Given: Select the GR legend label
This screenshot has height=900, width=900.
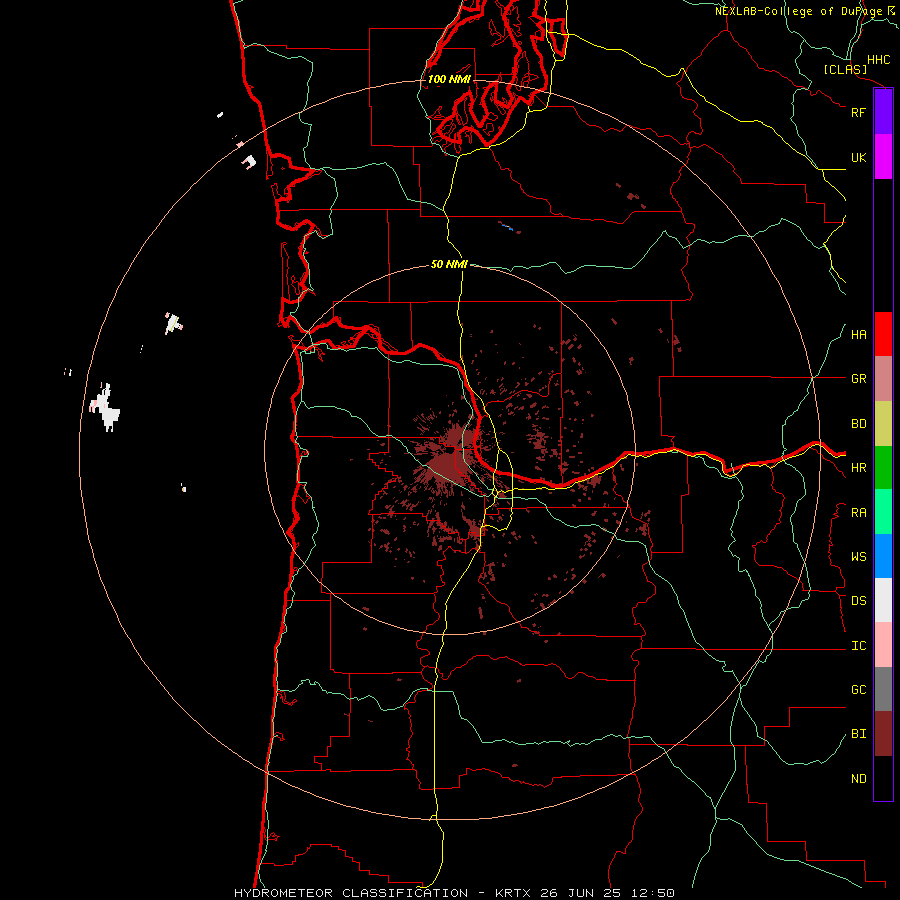Looking at the screenshot, I should [x=858, y=379].
